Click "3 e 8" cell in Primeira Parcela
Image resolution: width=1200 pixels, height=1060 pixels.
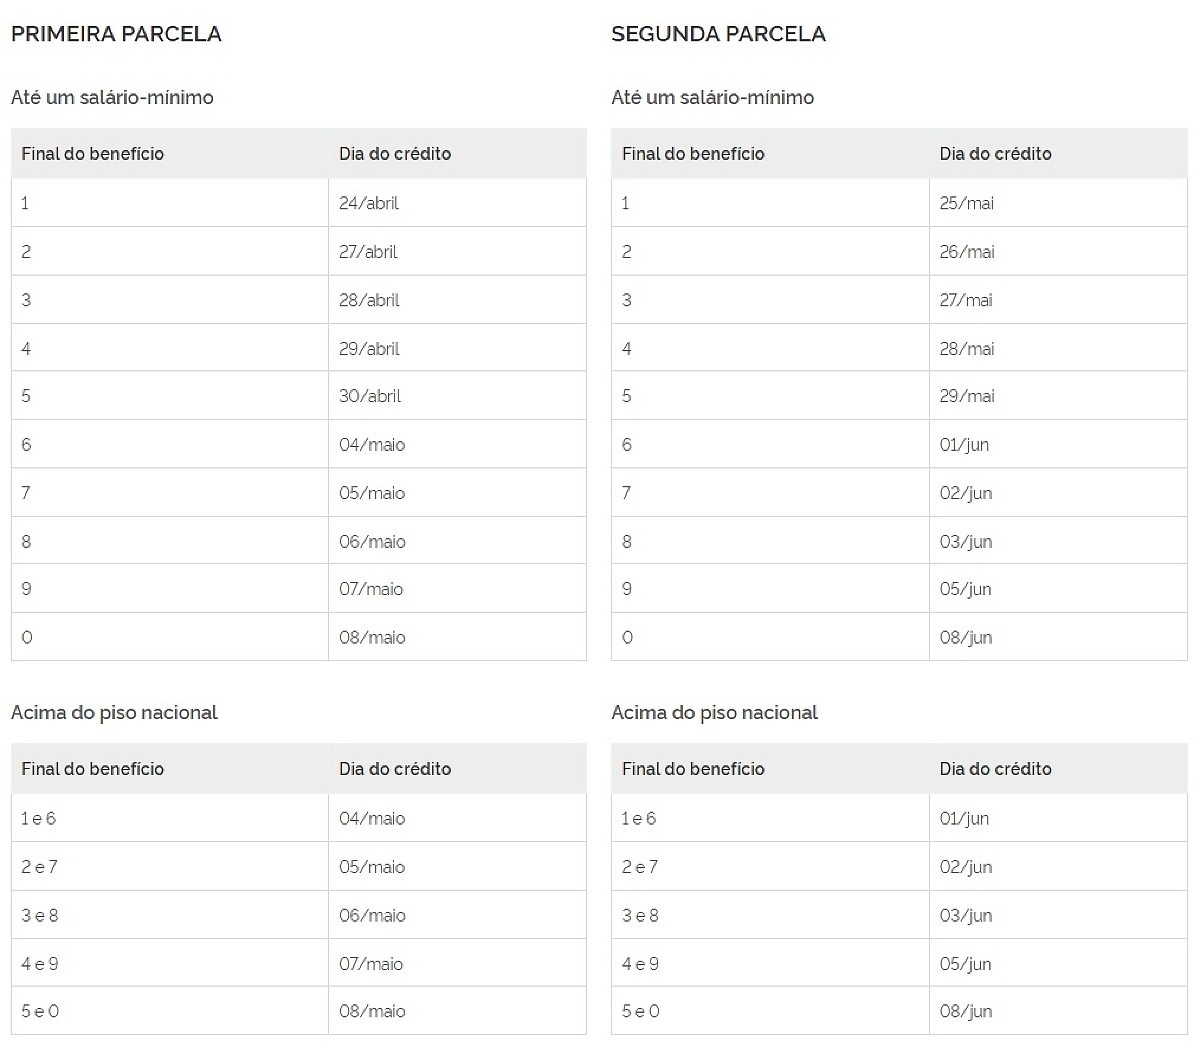[40, 915]
